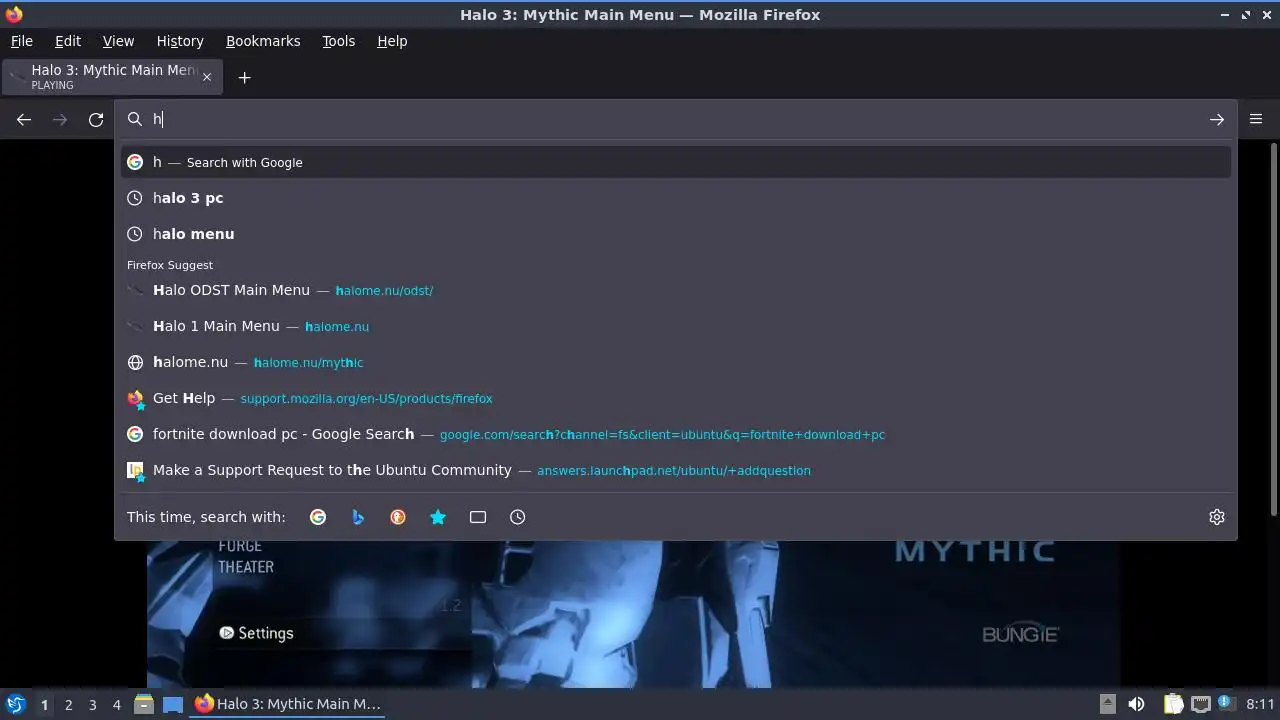Click Firefox taskbar entry 'Halo 3: Mythic Main M…'
The width and height of the screenshot is (1280, 720).
pos(288,704)
